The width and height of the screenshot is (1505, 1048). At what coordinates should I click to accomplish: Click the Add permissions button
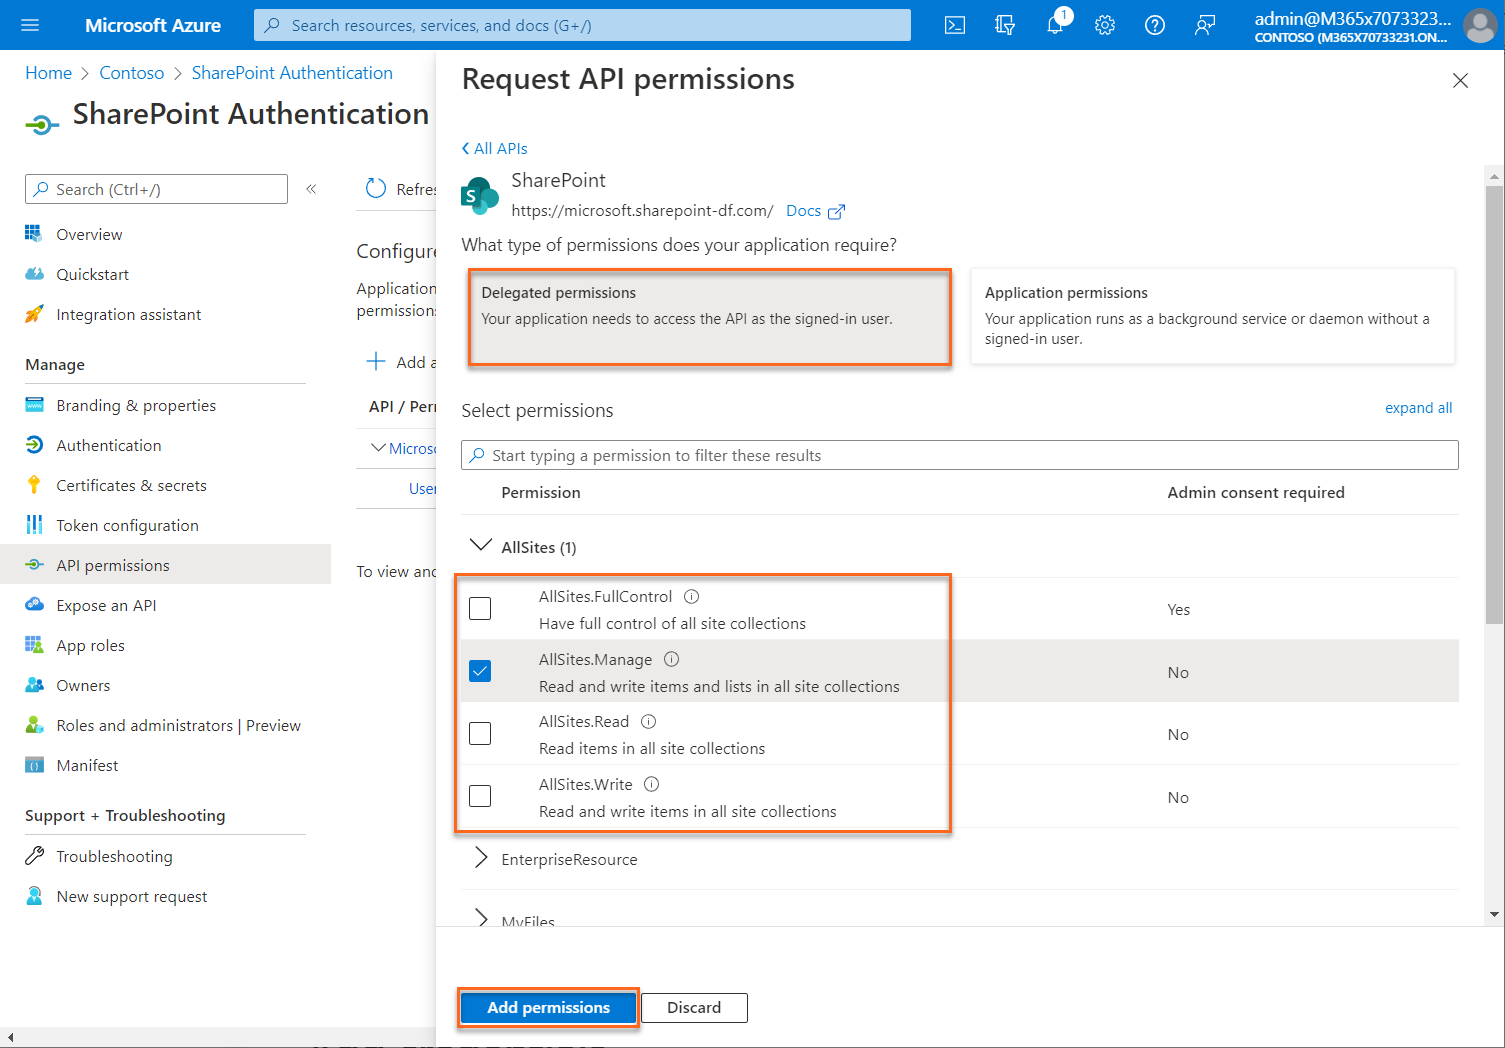coord(548,1007)
